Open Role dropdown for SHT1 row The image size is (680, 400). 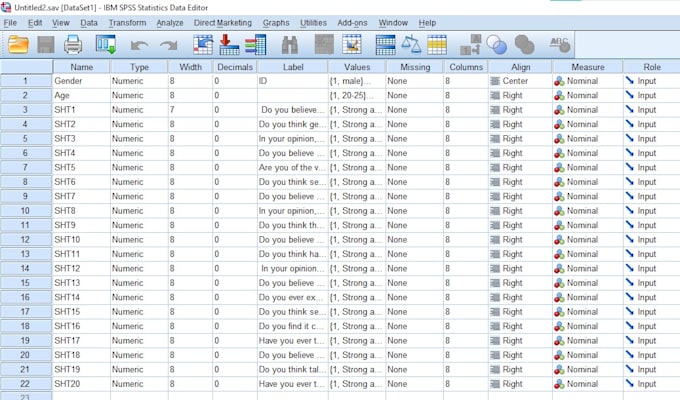click(652, 110)
